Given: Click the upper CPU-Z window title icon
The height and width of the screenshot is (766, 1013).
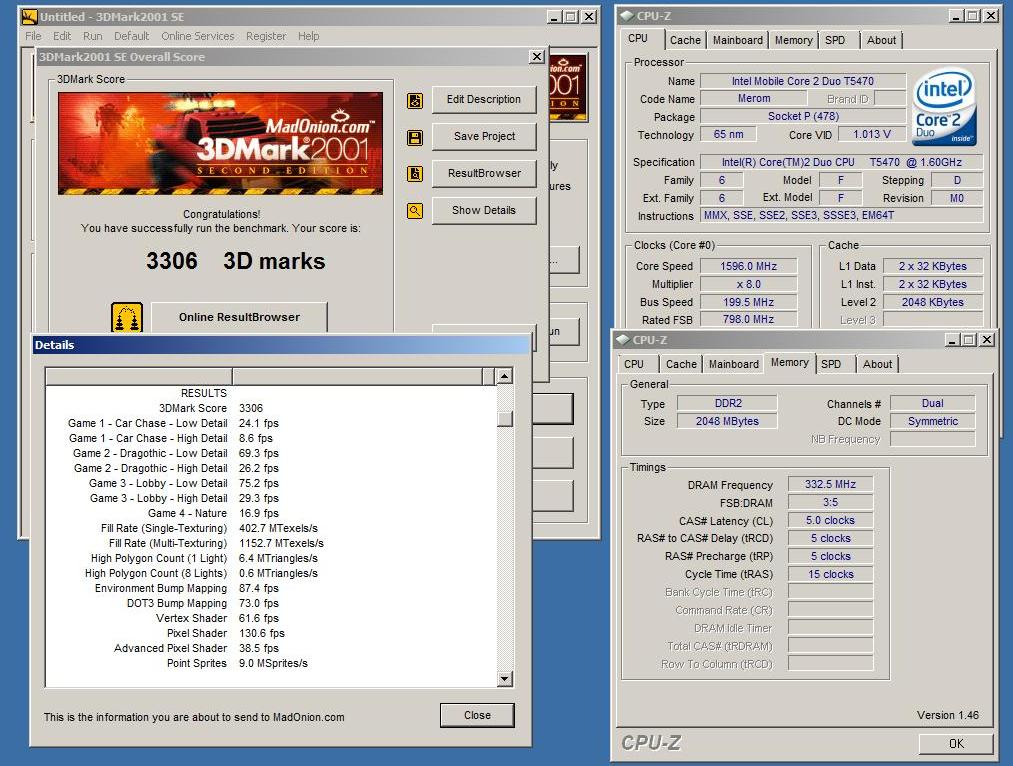Looking at the screenshot, I should (x=627, y=16).
